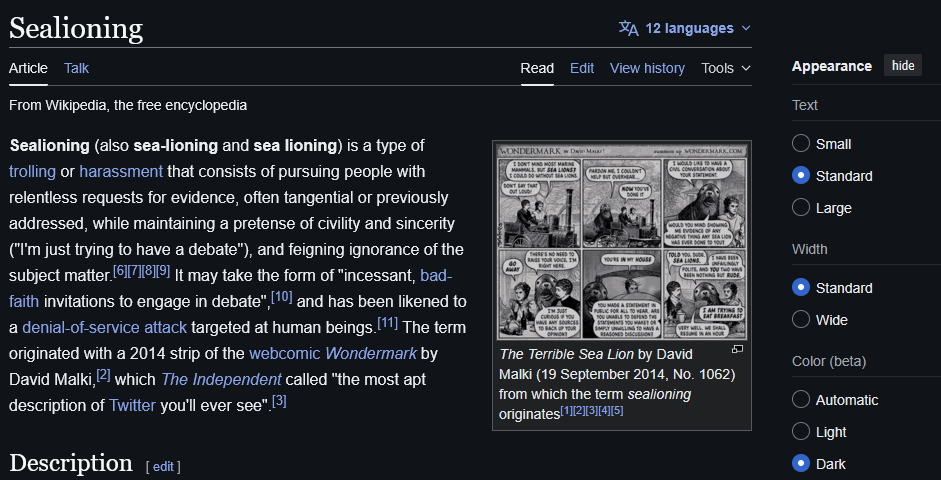Select Small text size
941x480 pixels.
(801, 144)
